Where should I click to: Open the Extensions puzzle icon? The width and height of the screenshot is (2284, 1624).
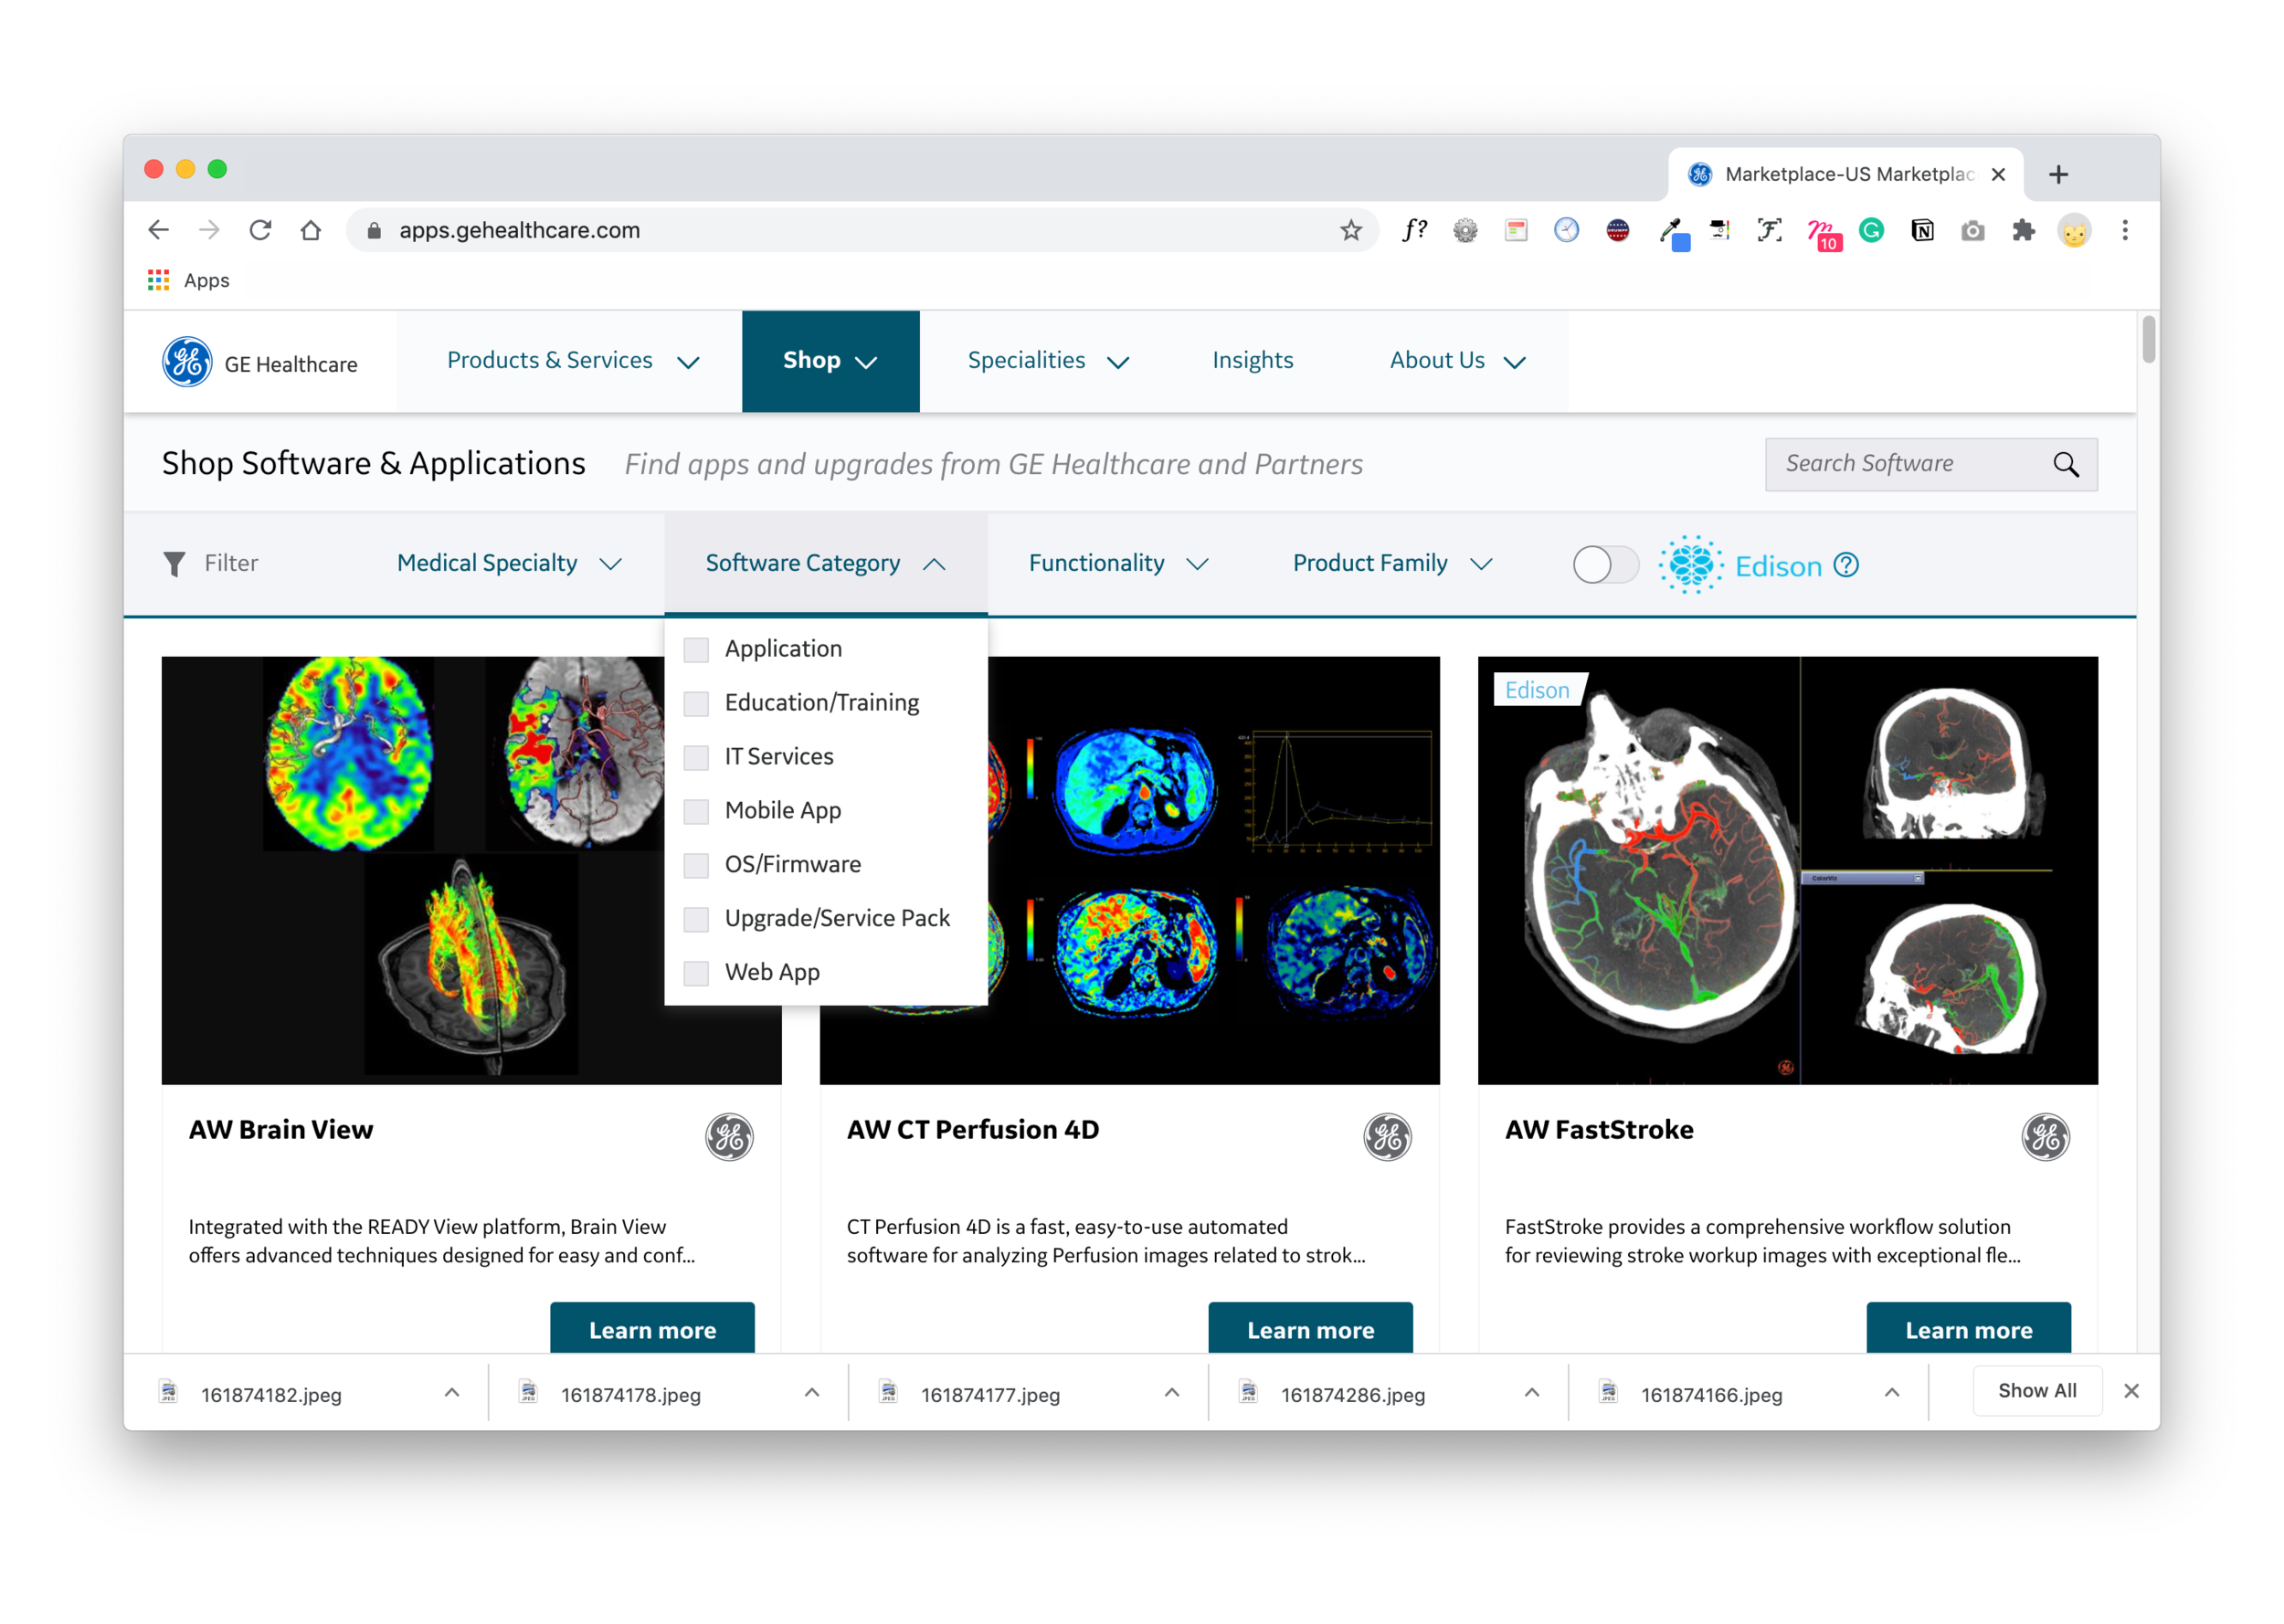point(2023,231)
